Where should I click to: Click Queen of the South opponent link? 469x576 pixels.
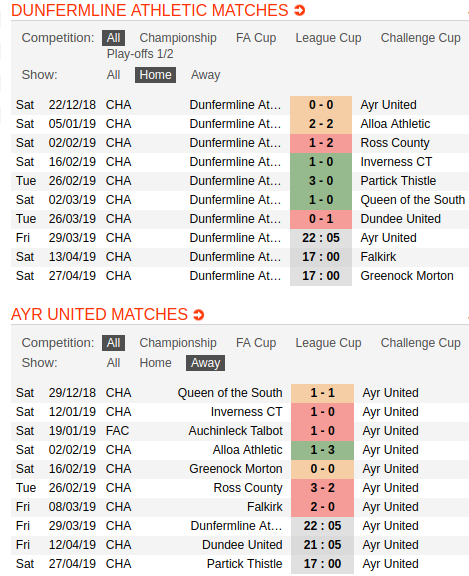pyautogui.click(x=412, y=200)
